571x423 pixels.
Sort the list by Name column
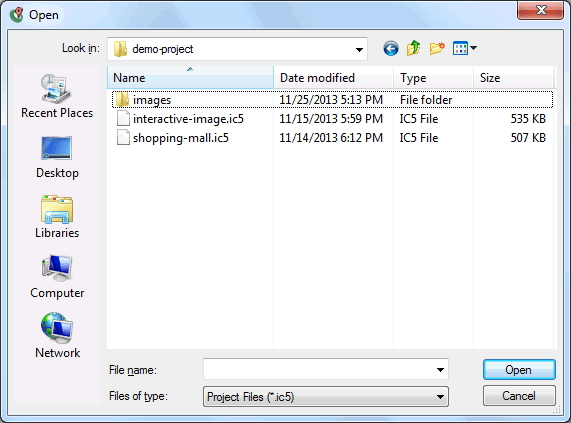coord(190,78)
